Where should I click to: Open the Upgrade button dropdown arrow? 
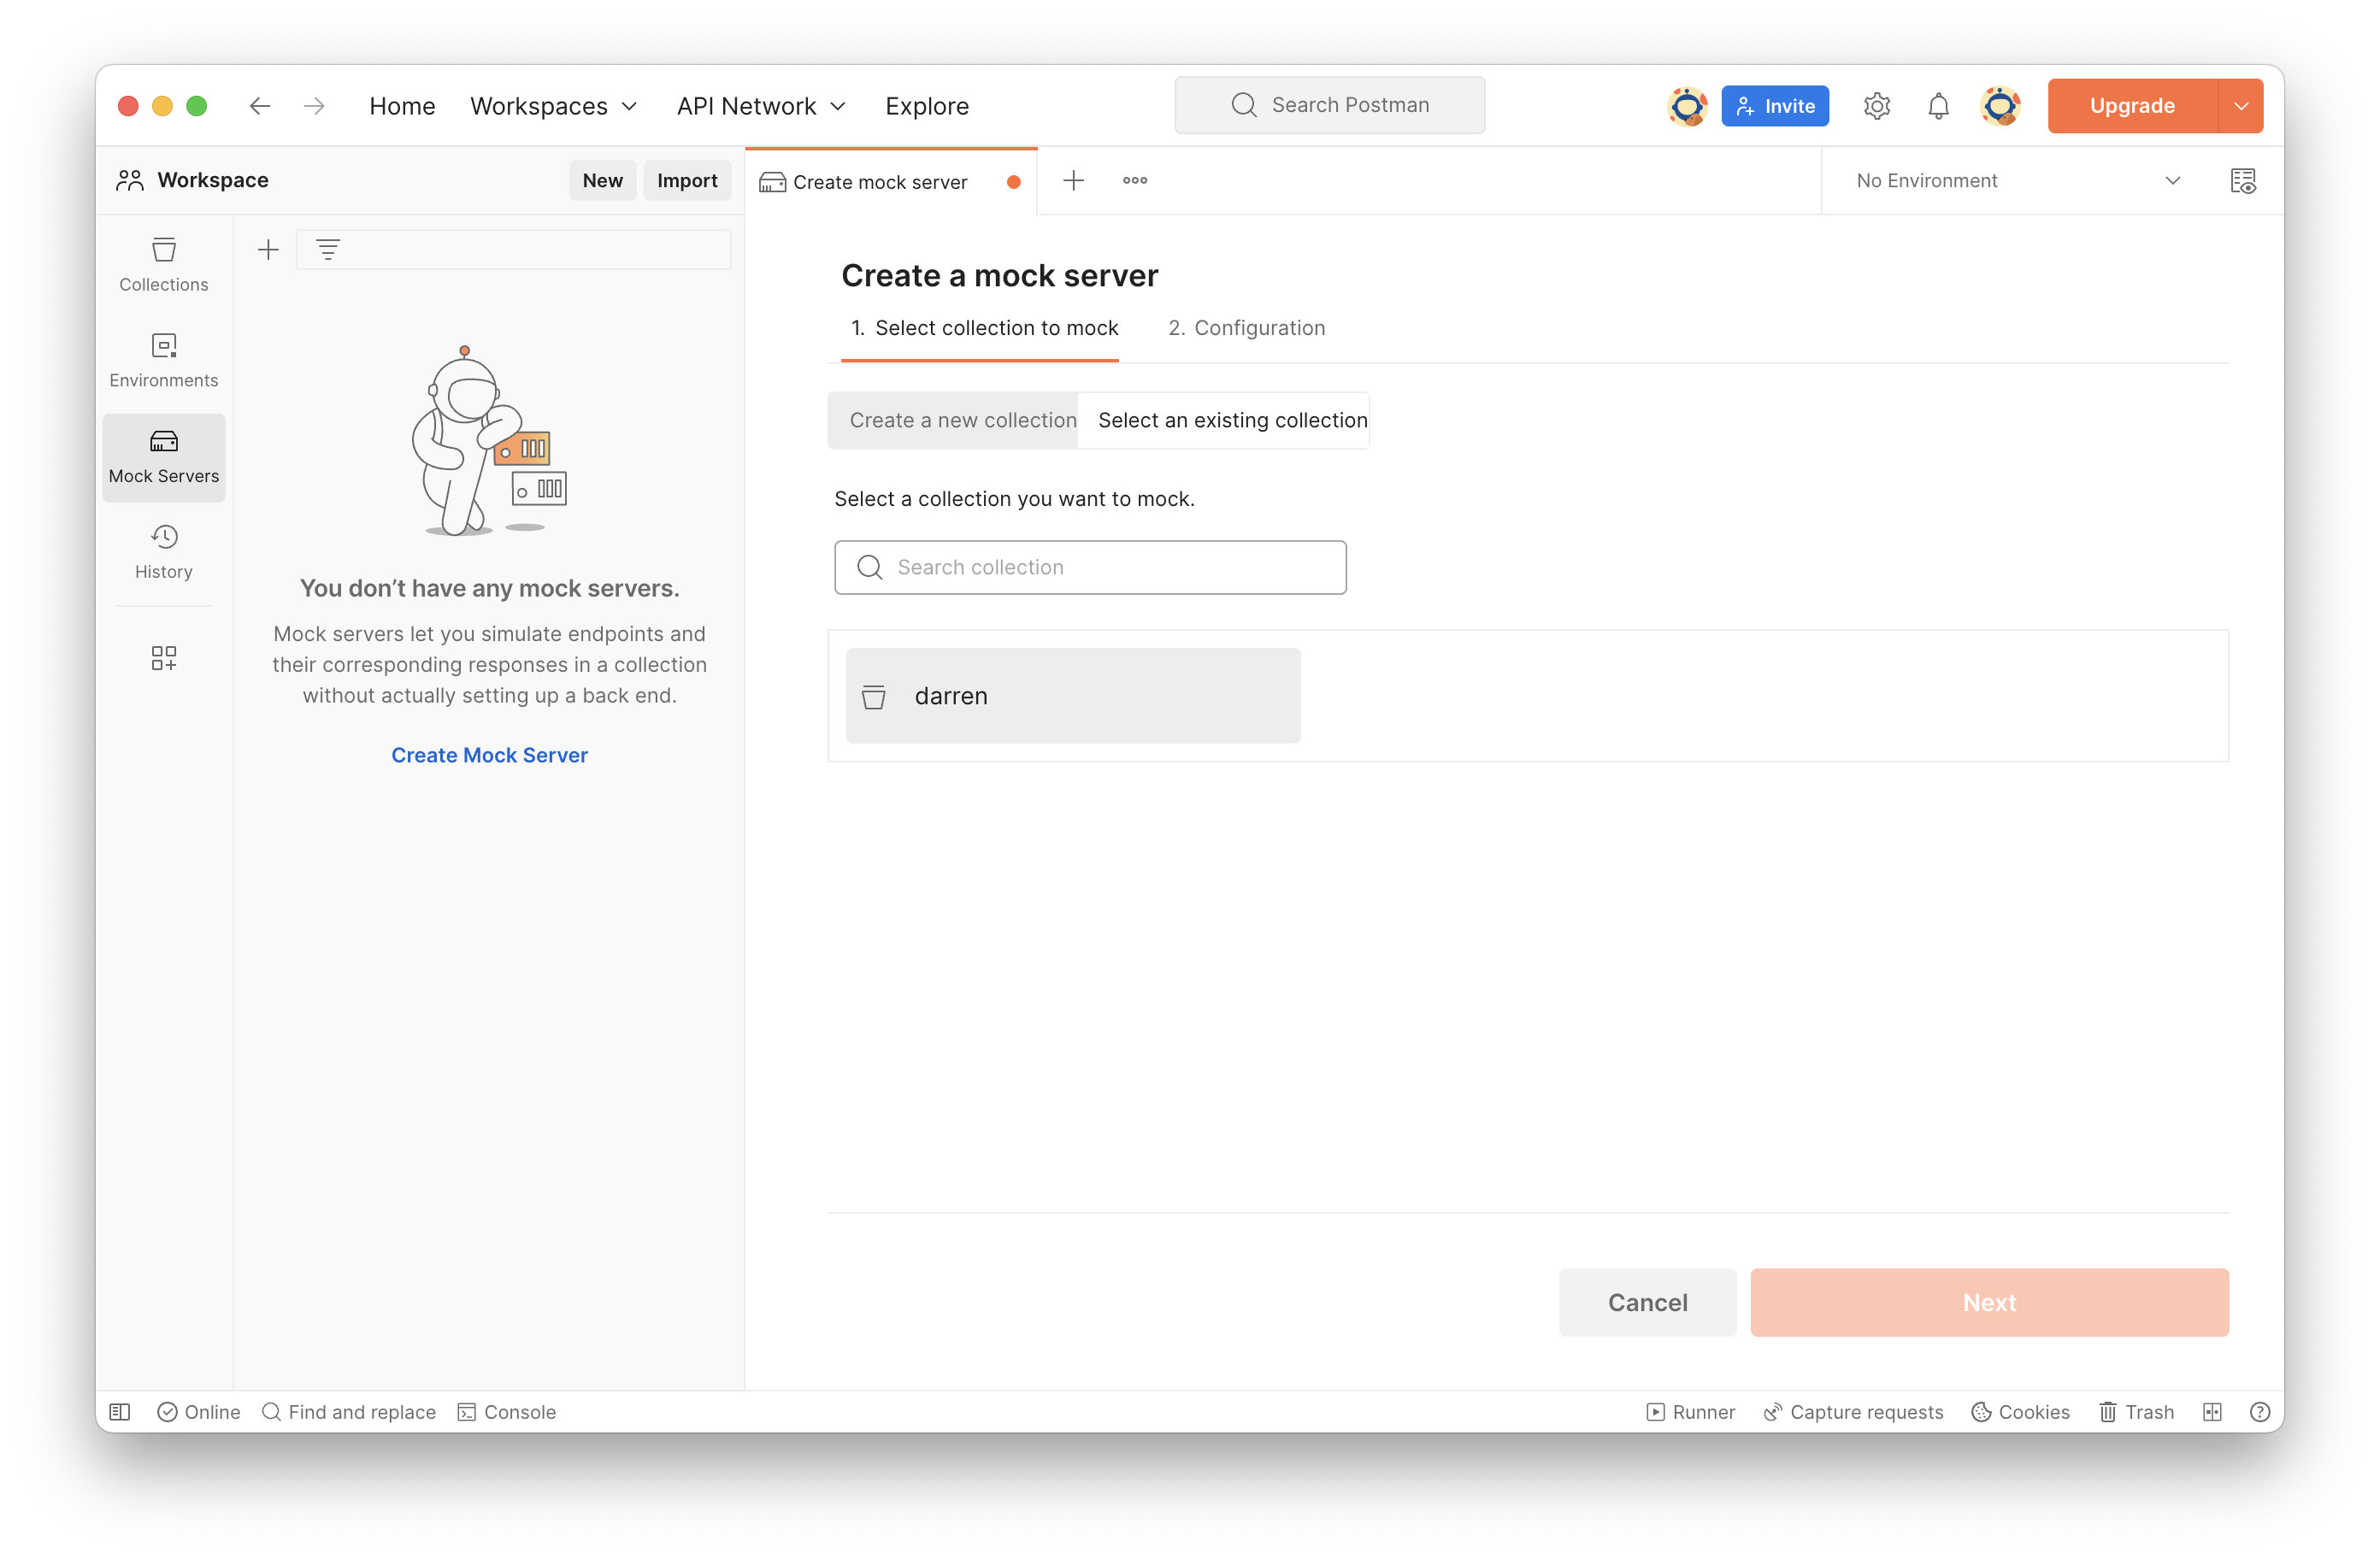click(2240, 106)
